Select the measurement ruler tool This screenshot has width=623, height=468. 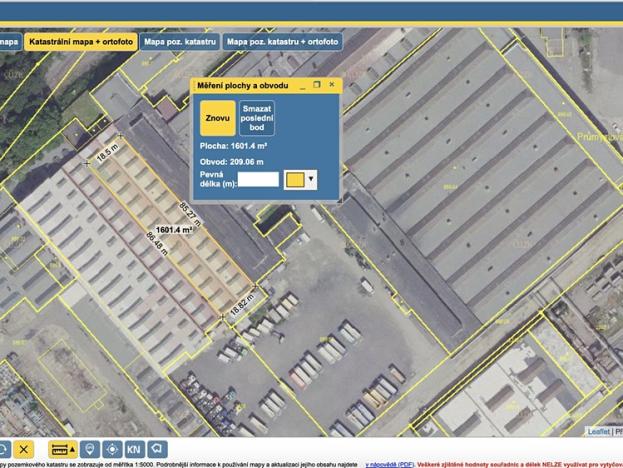pyautogui.click(x=60, y=449)
